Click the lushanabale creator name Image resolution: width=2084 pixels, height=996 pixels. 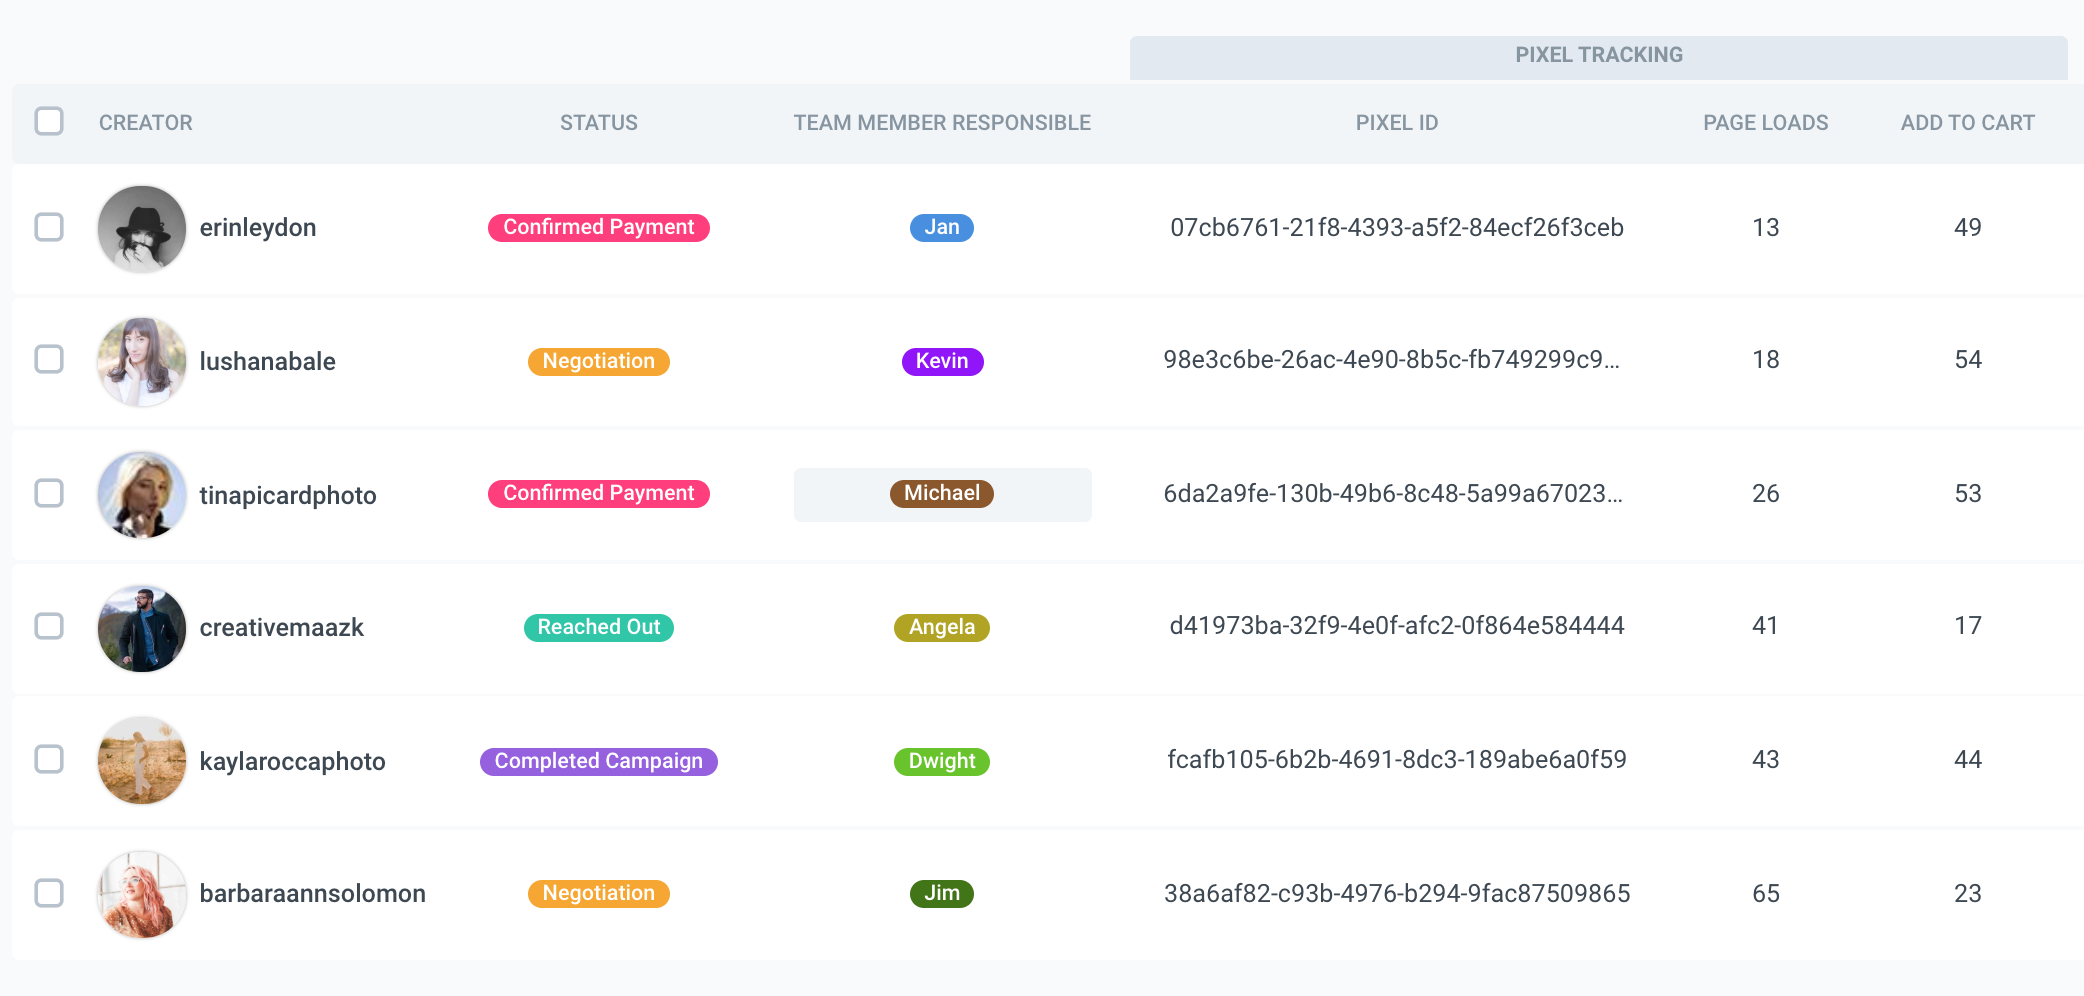(267, 362)
